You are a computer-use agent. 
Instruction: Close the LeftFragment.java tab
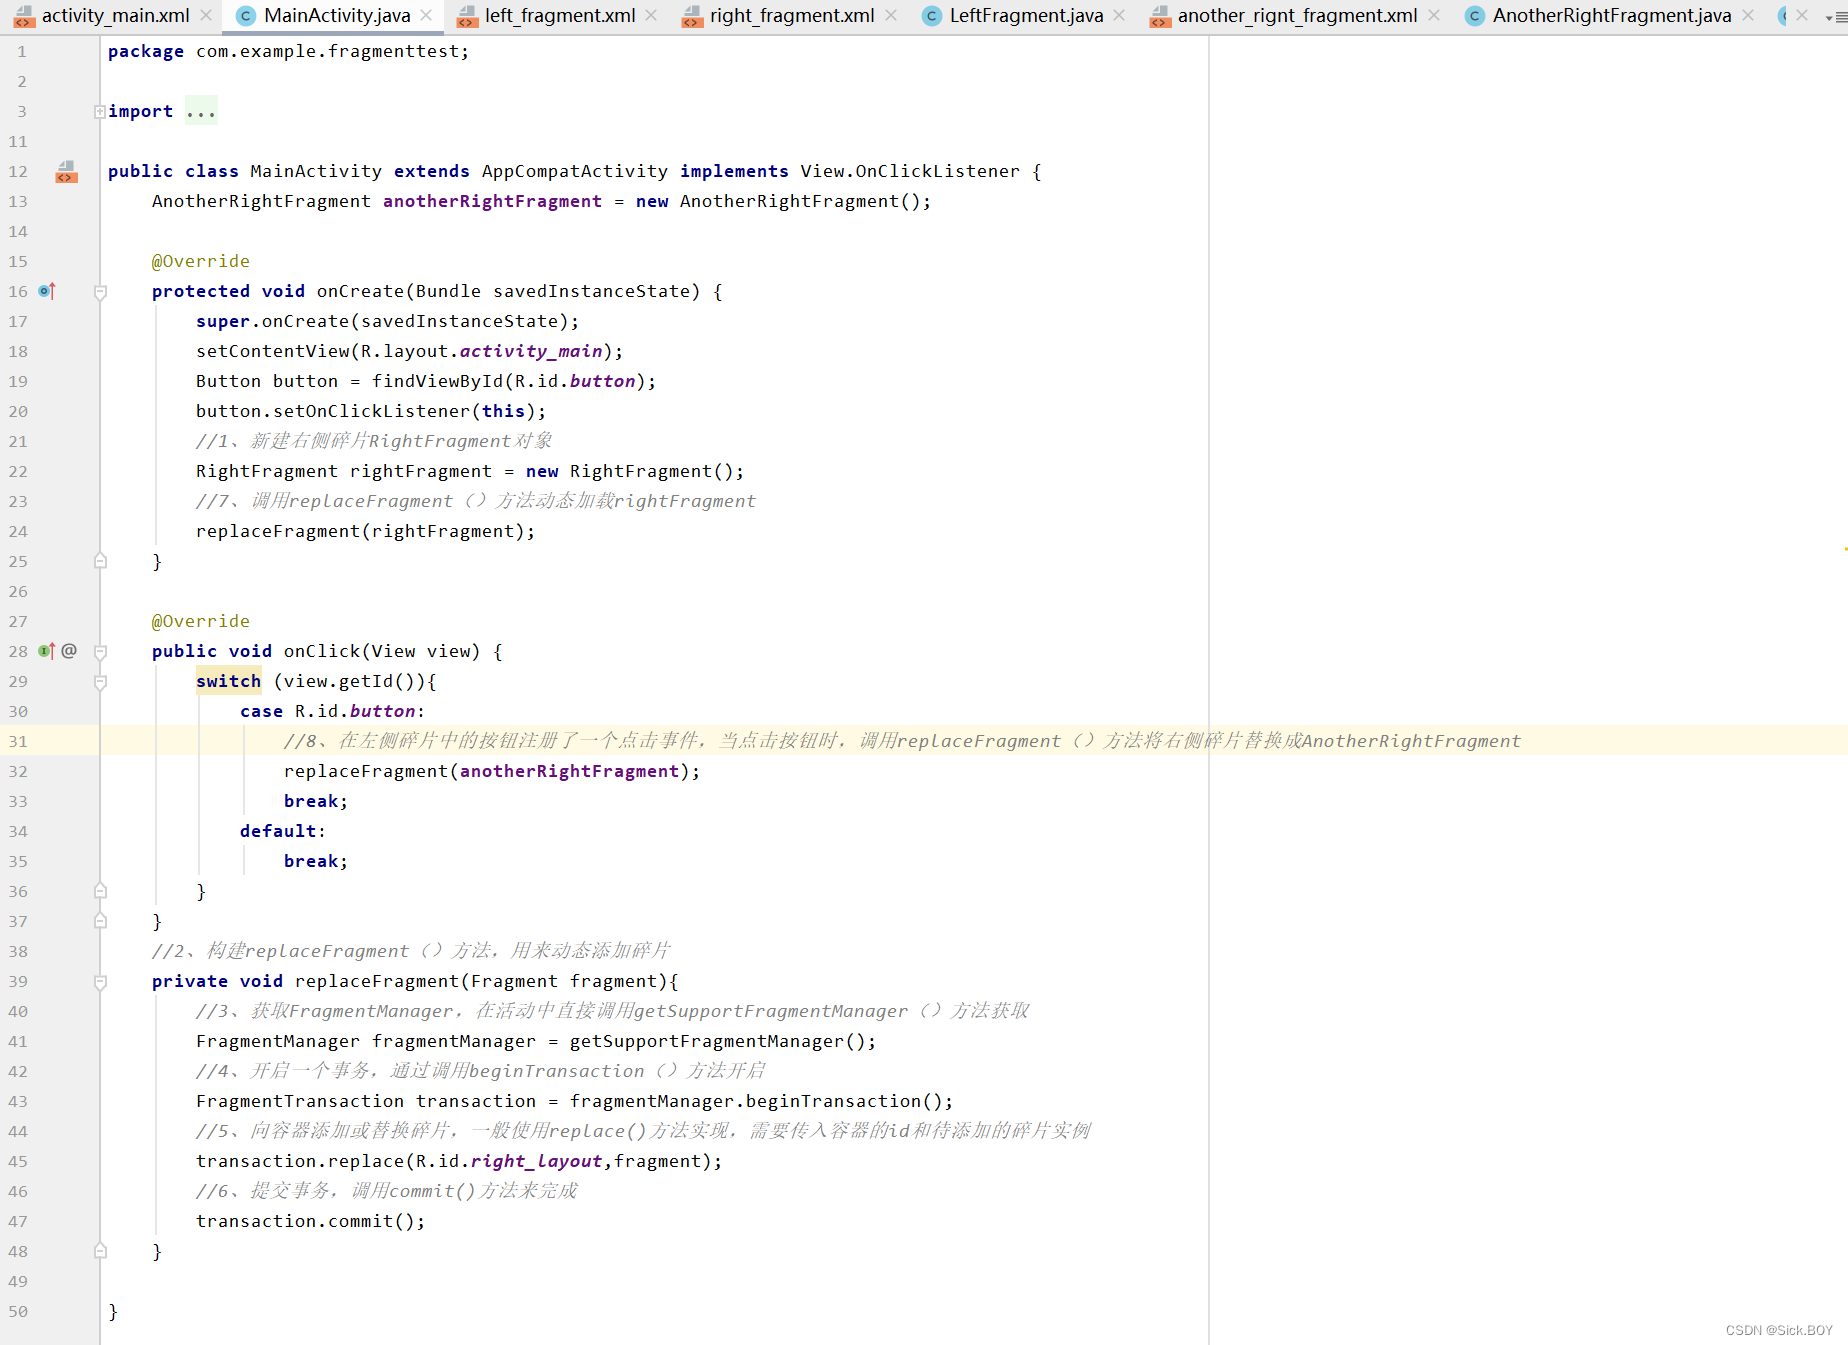pyautogui.click(x=1119, y=15)
